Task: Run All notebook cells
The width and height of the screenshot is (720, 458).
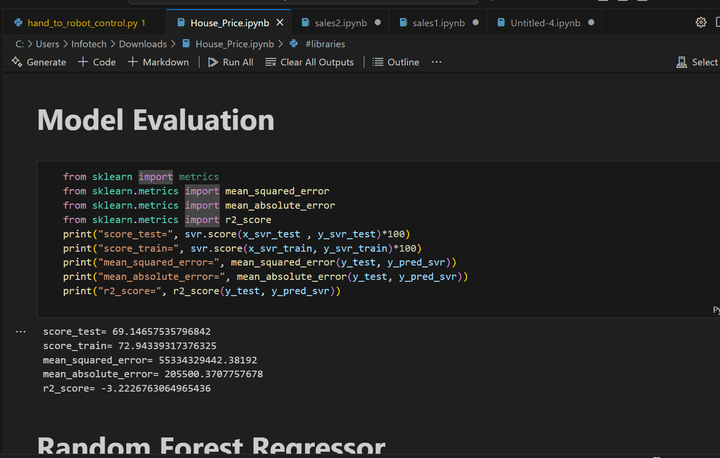Action: tap(231, 62)
